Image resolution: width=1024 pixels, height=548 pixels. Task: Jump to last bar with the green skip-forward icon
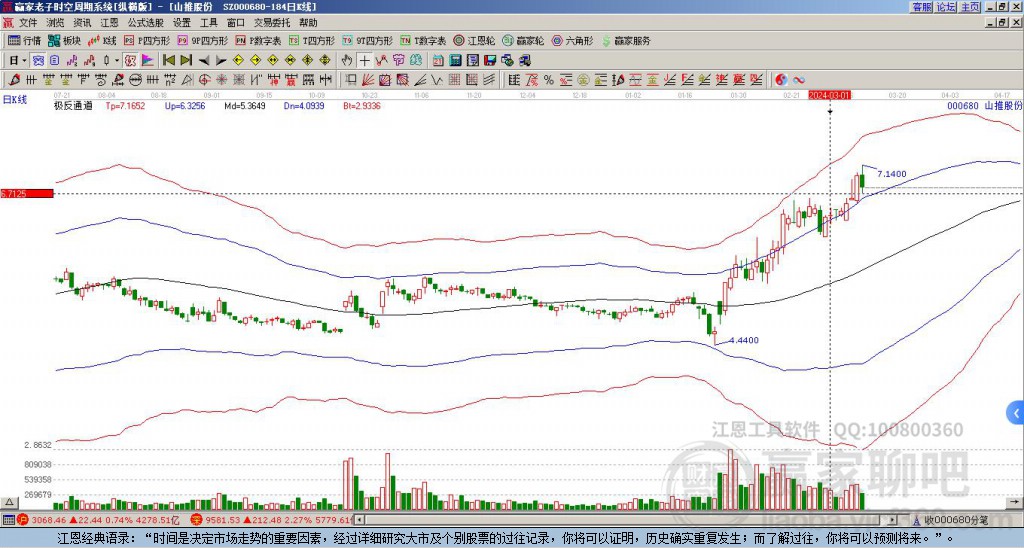(186, 61)
